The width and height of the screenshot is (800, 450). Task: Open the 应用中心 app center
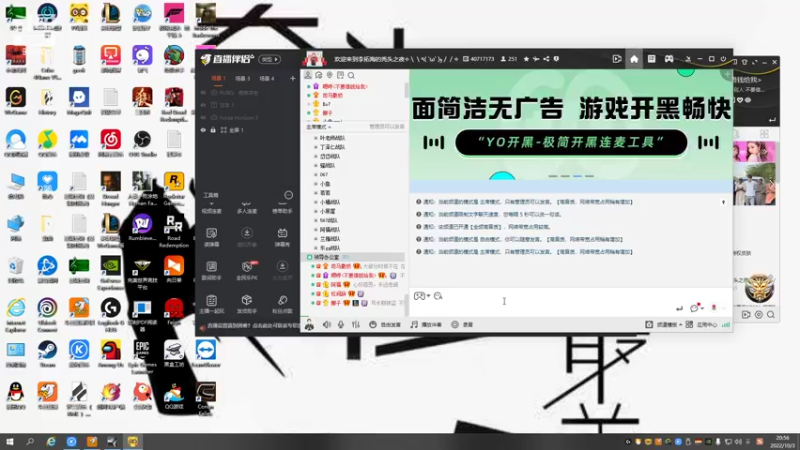pos(702,324)
